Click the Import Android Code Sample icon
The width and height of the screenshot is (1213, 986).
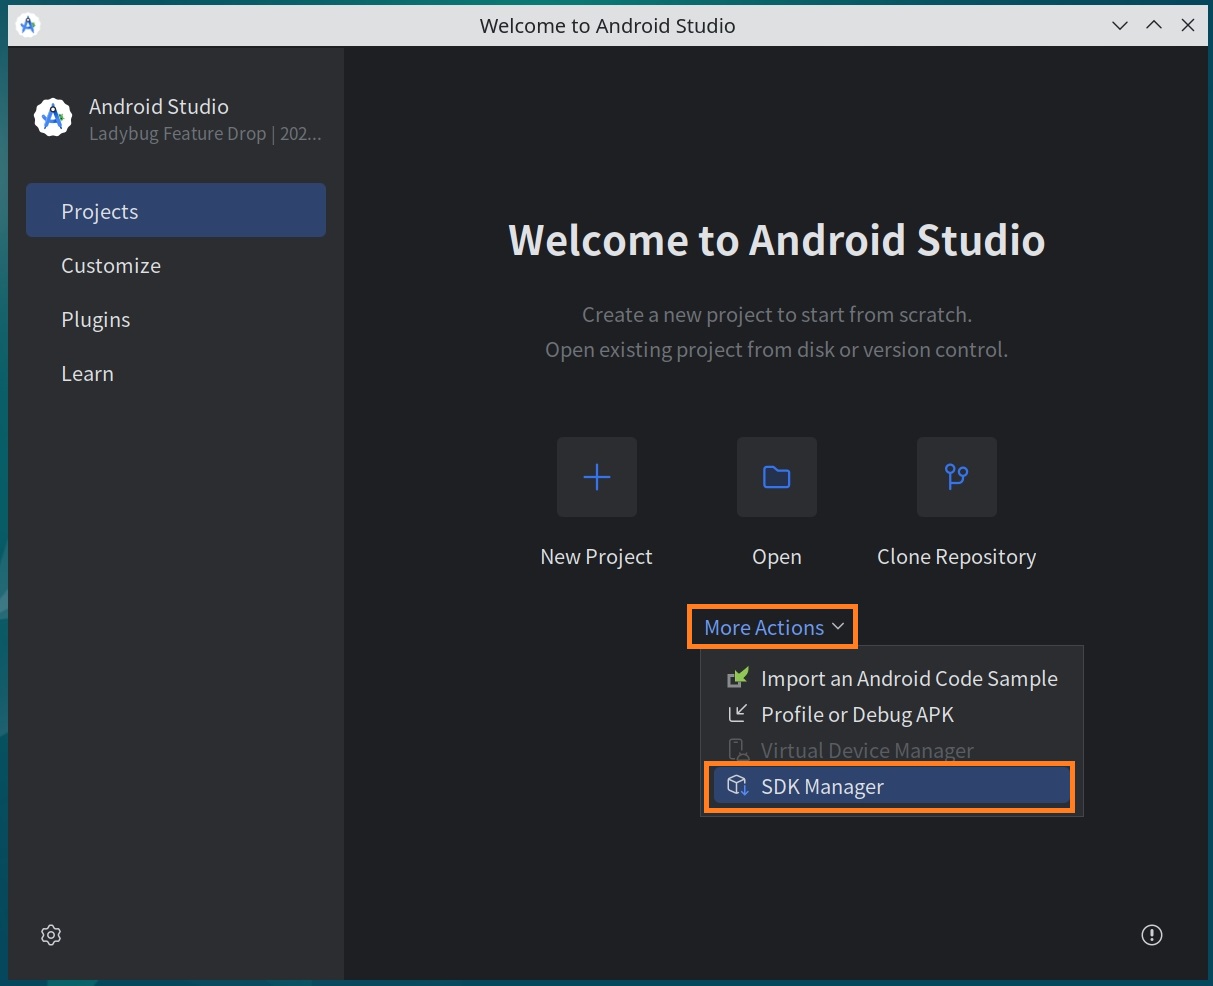(738, 678)
